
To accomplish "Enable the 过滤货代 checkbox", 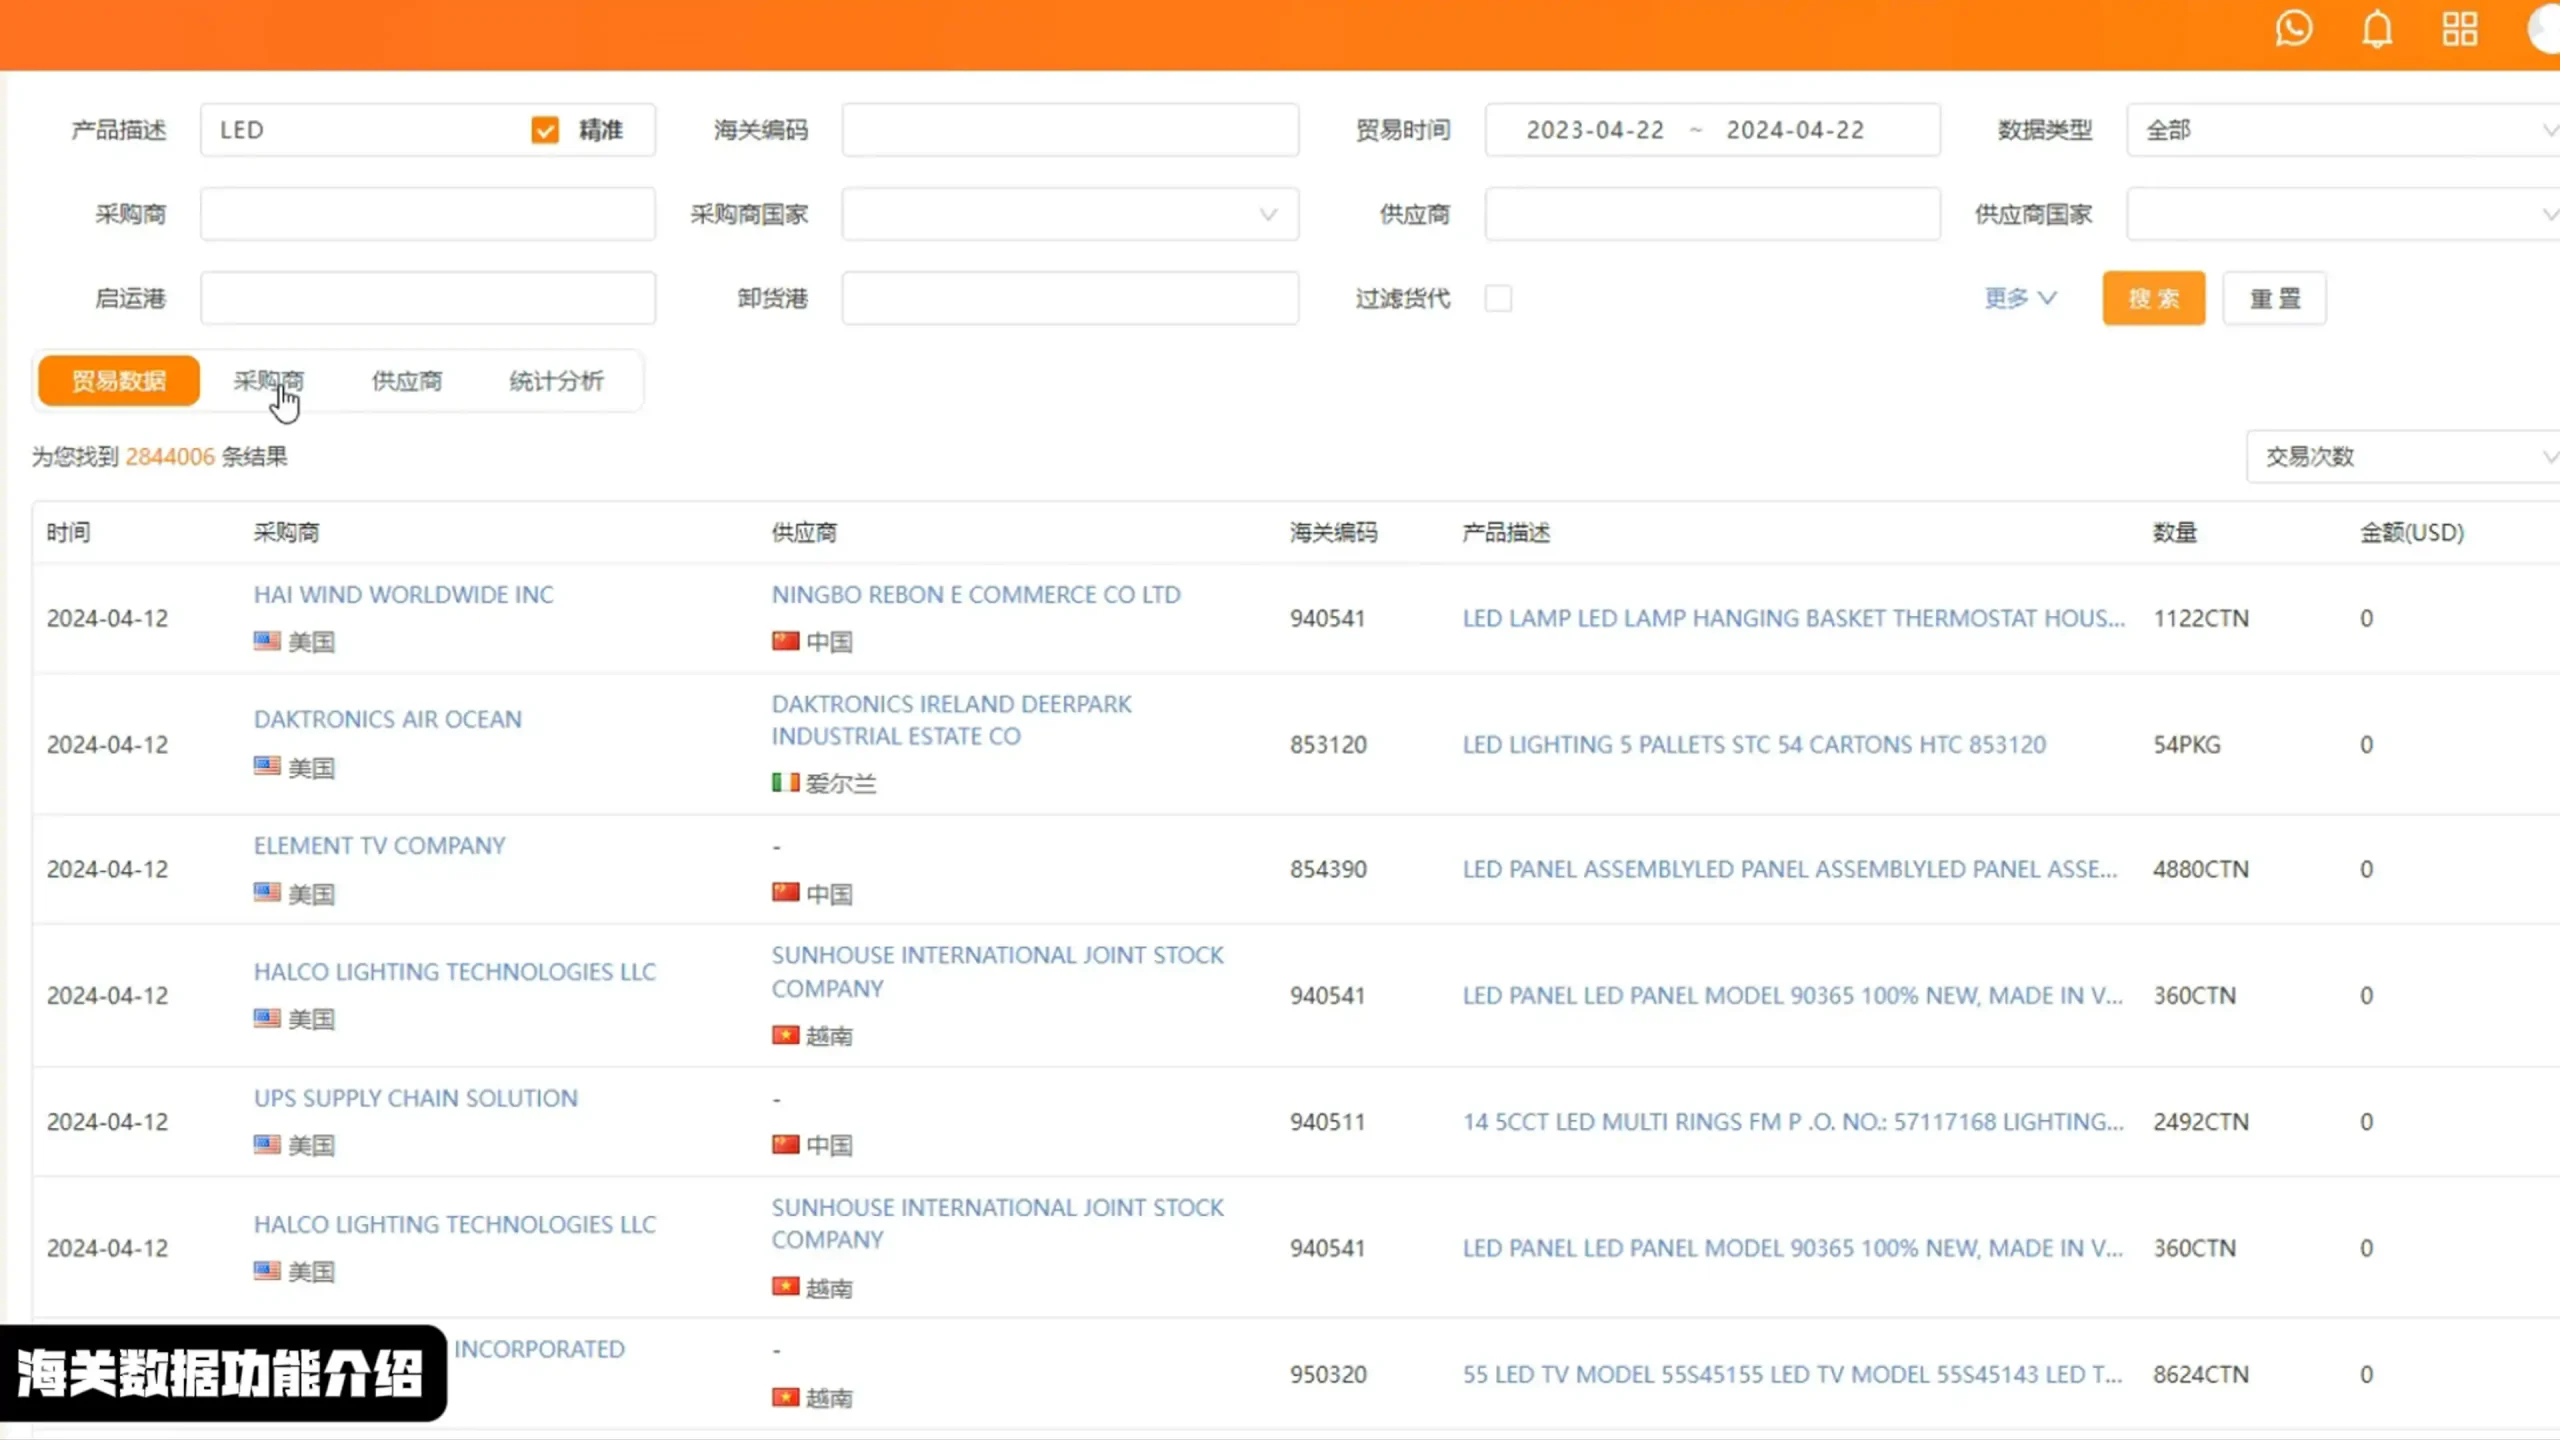I will pos(1498,298).
